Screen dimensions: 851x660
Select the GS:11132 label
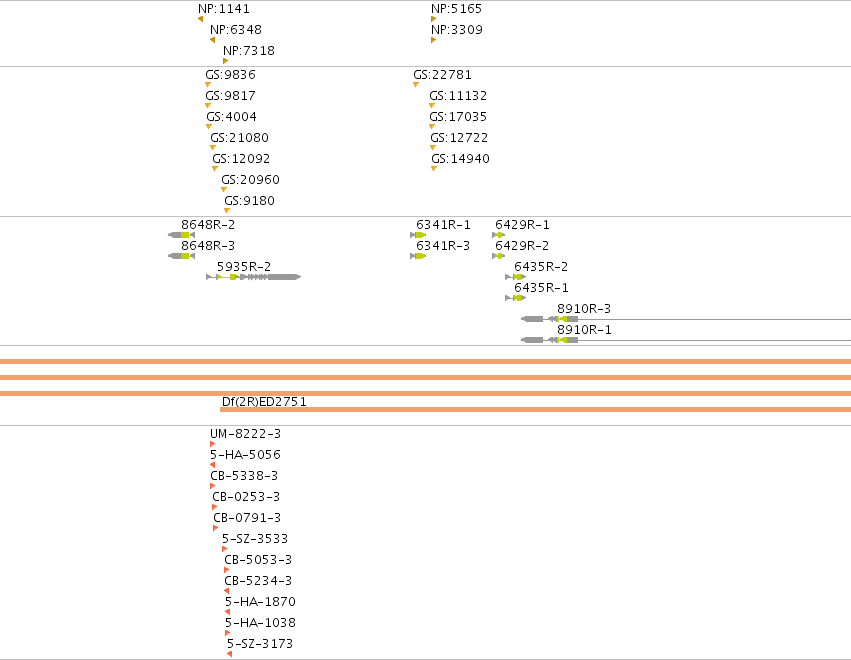point(458,96)
